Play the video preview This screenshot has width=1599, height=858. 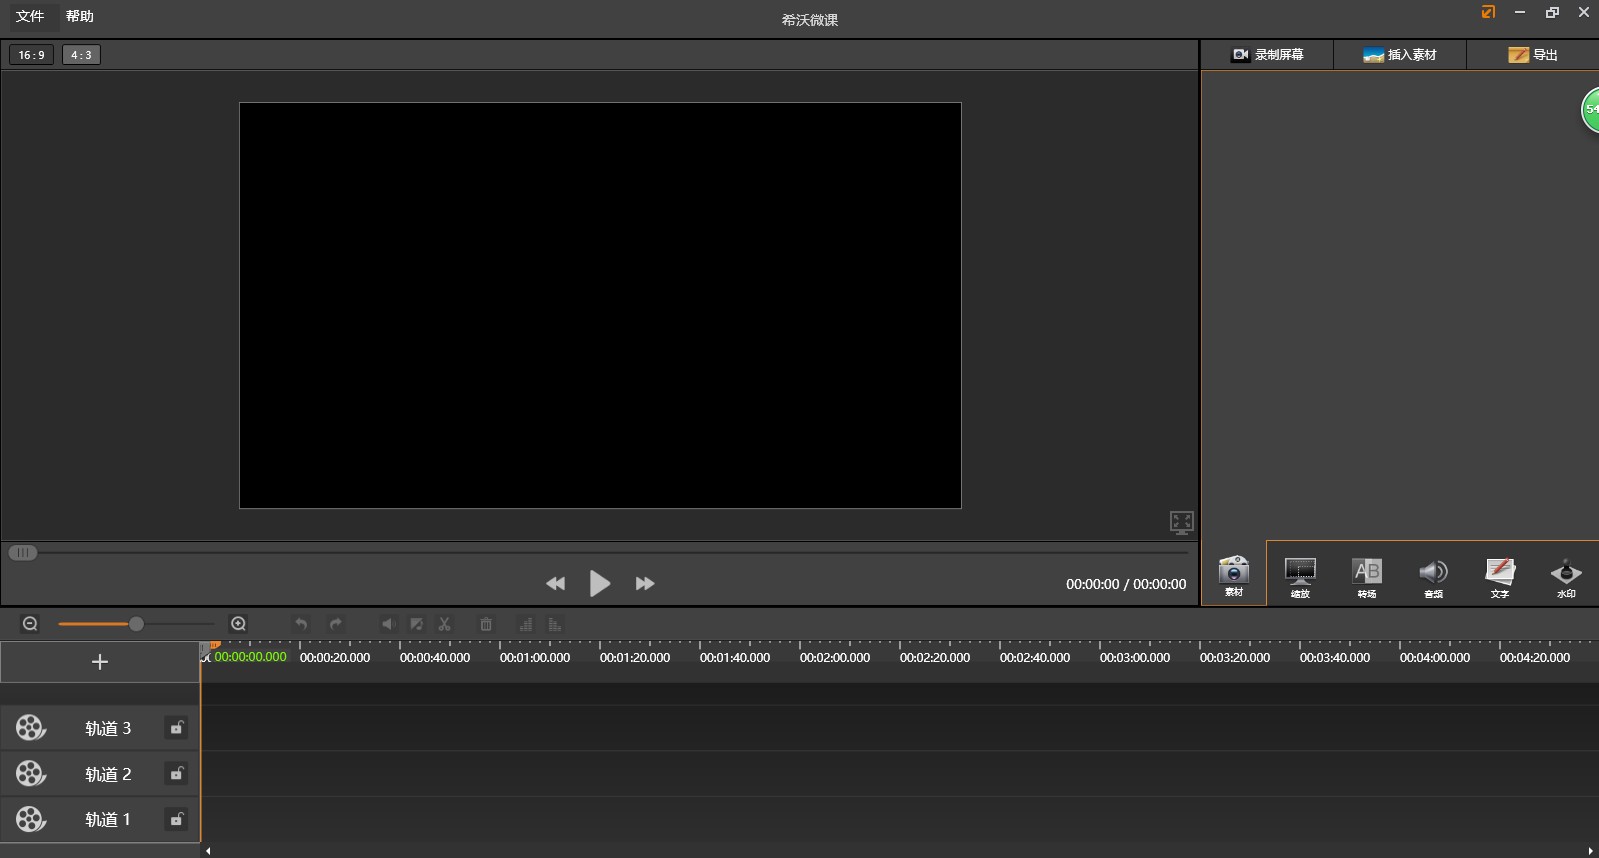point(600,583)
